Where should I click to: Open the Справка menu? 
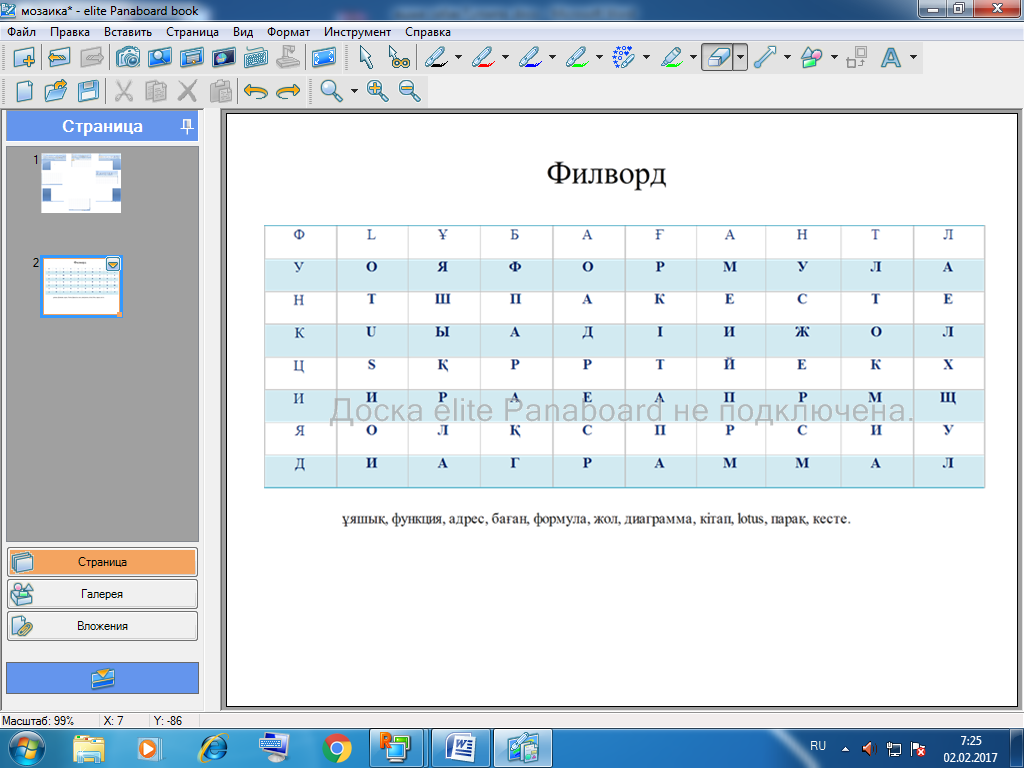428,32
